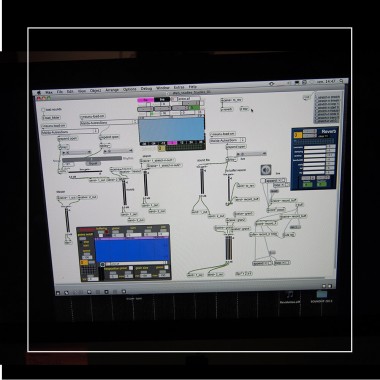The width and height of the screenshot is (380, 380).
Task: Click the yellow number box under the waveform
Action: click(x=161, y=149)
